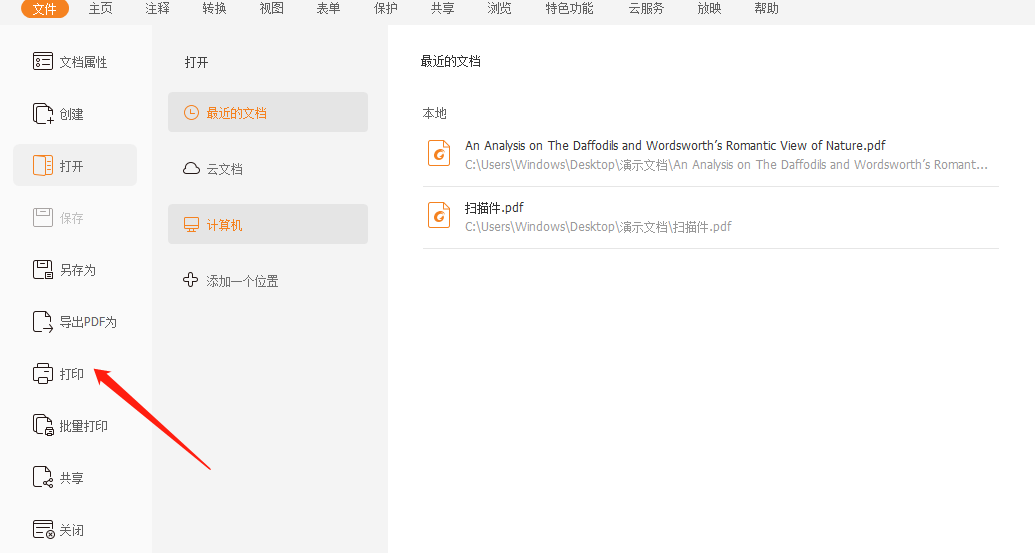Select 最近的文档 recent documents entry

(x=236, y=113)
